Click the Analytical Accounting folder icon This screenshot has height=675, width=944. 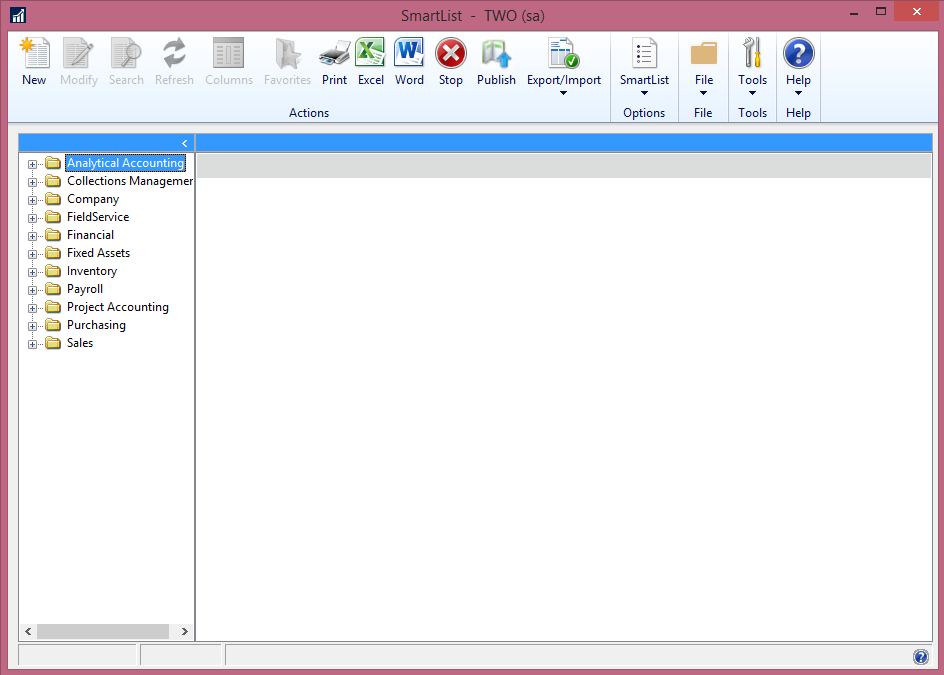(53, 163)
